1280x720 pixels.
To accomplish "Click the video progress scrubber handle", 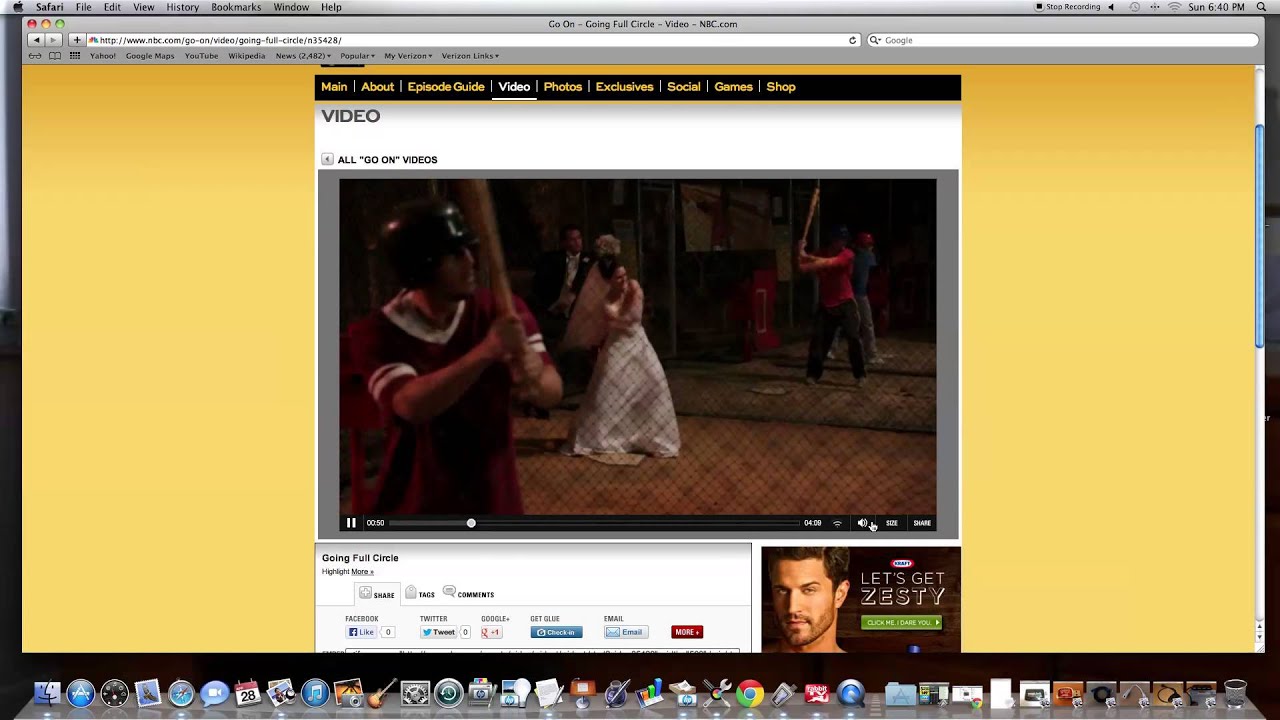I will click(471, 523).
